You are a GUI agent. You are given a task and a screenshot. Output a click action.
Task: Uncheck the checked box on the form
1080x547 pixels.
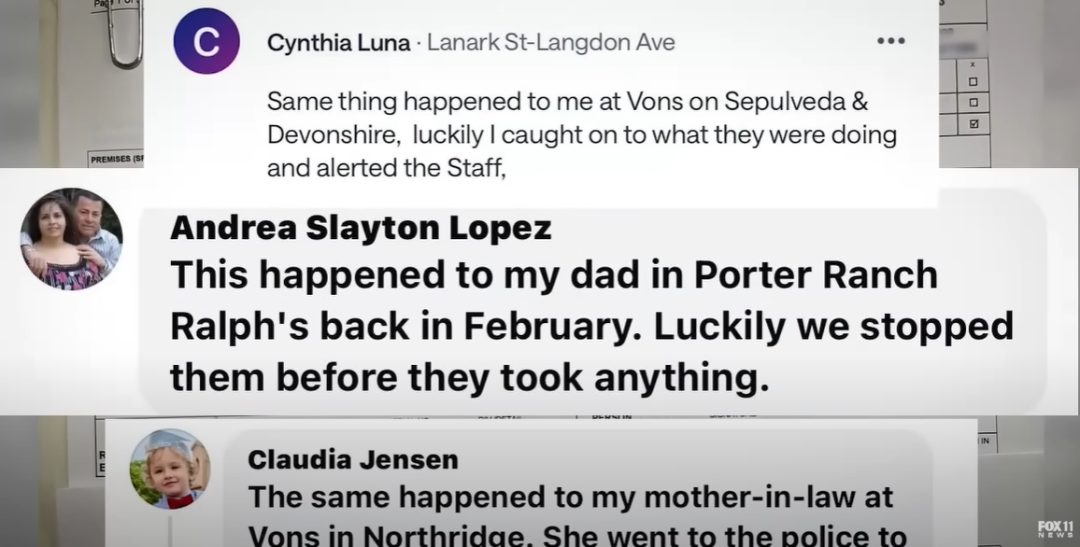(x=973, y=124)
